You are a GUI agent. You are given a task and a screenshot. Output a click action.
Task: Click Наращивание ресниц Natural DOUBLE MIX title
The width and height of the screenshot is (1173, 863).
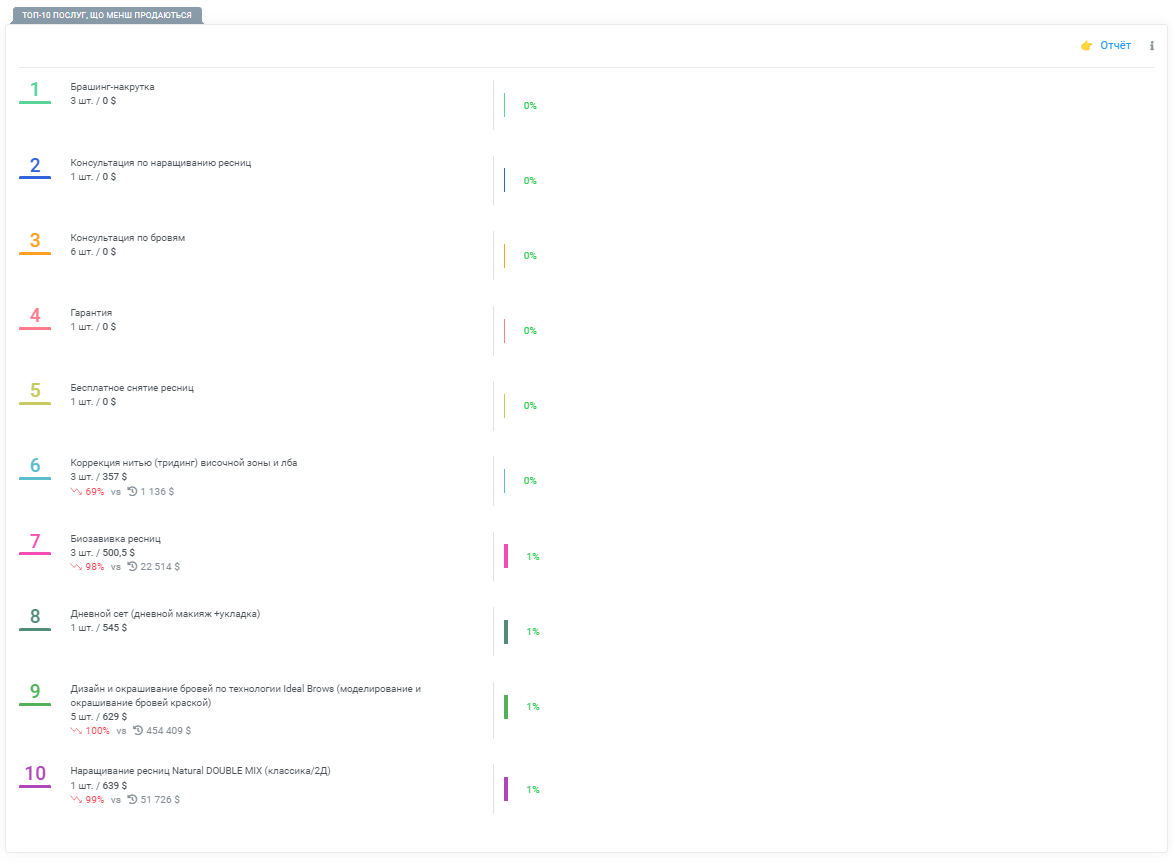(x=200, y=771)
